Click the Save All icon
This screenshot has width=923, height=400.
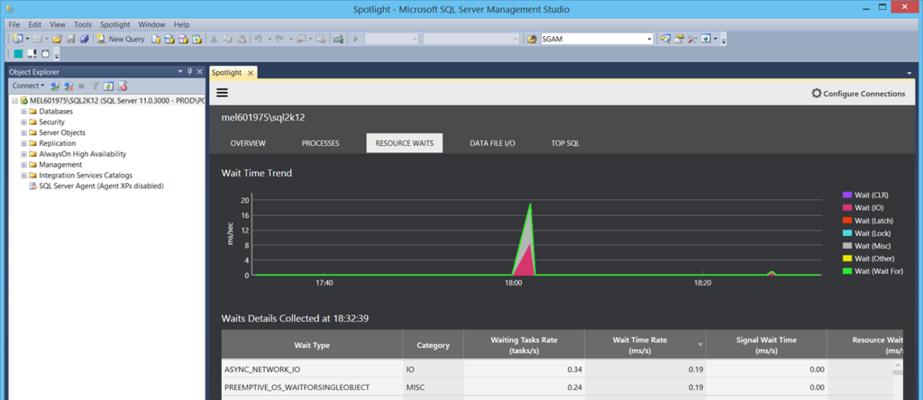coord(84,39)
